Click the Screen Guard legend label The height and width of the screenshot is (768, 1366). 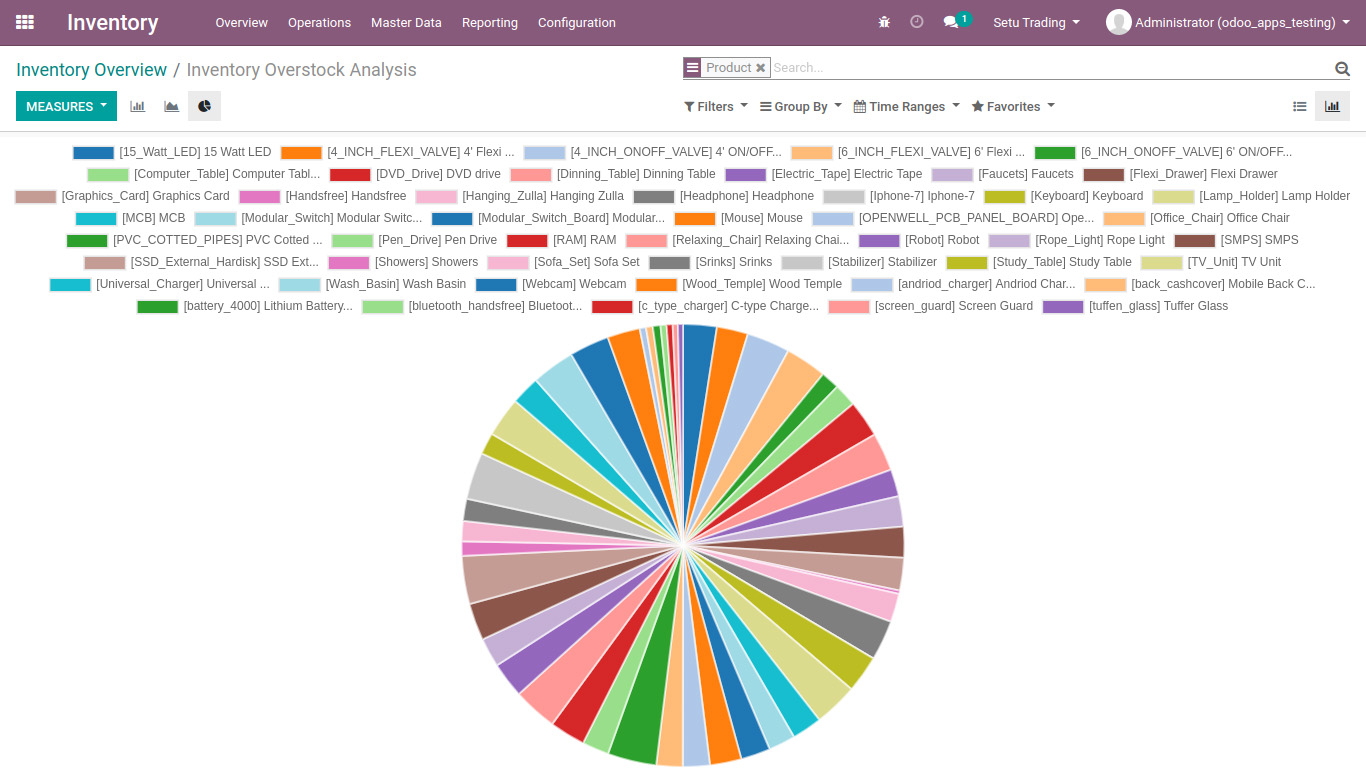(954, 306)
